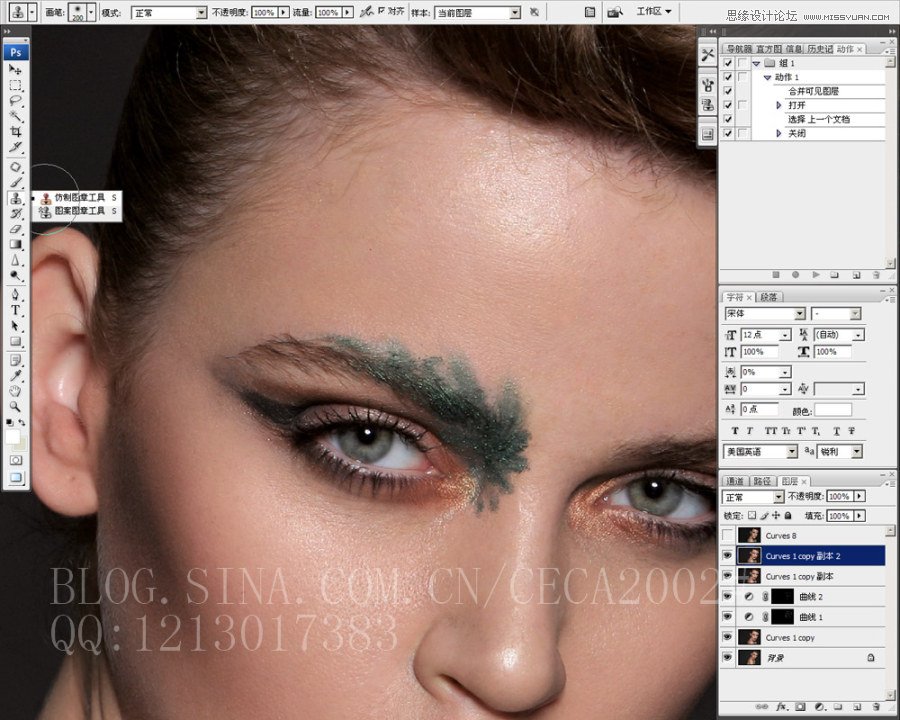Viewport: 900px width, 720px height.
Task: Select the Brush tool in the toolbox
Action: tap(15, 183)
